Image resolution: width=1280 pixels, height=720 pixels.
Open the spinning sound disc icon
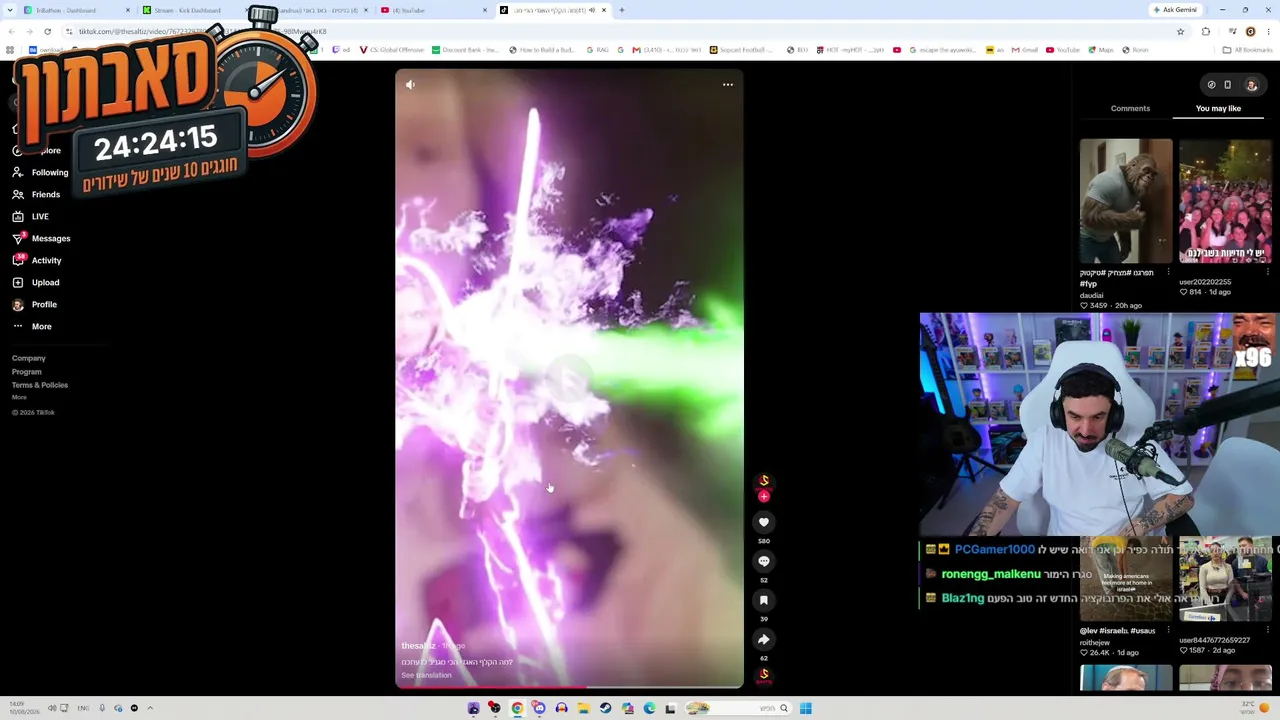pos(764,675)
